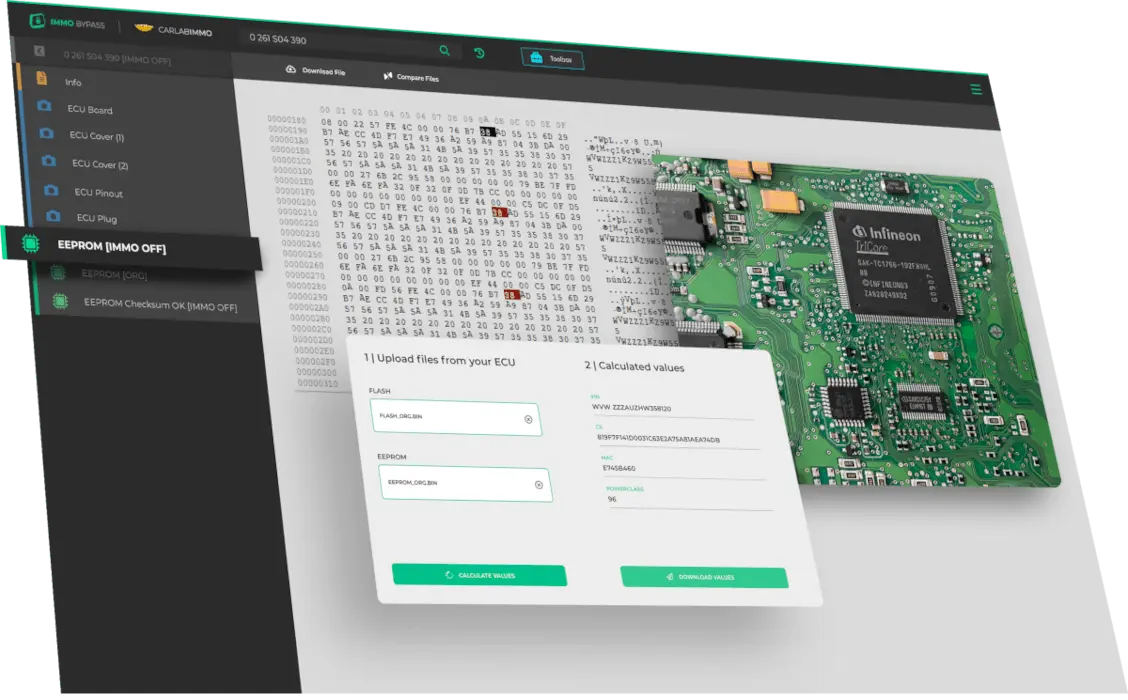This screenshot has width=1128, height=700.
Task: Click the EEPROM Checksum OK chip icon
Action: pyautogui.click(x=58, y=302)
